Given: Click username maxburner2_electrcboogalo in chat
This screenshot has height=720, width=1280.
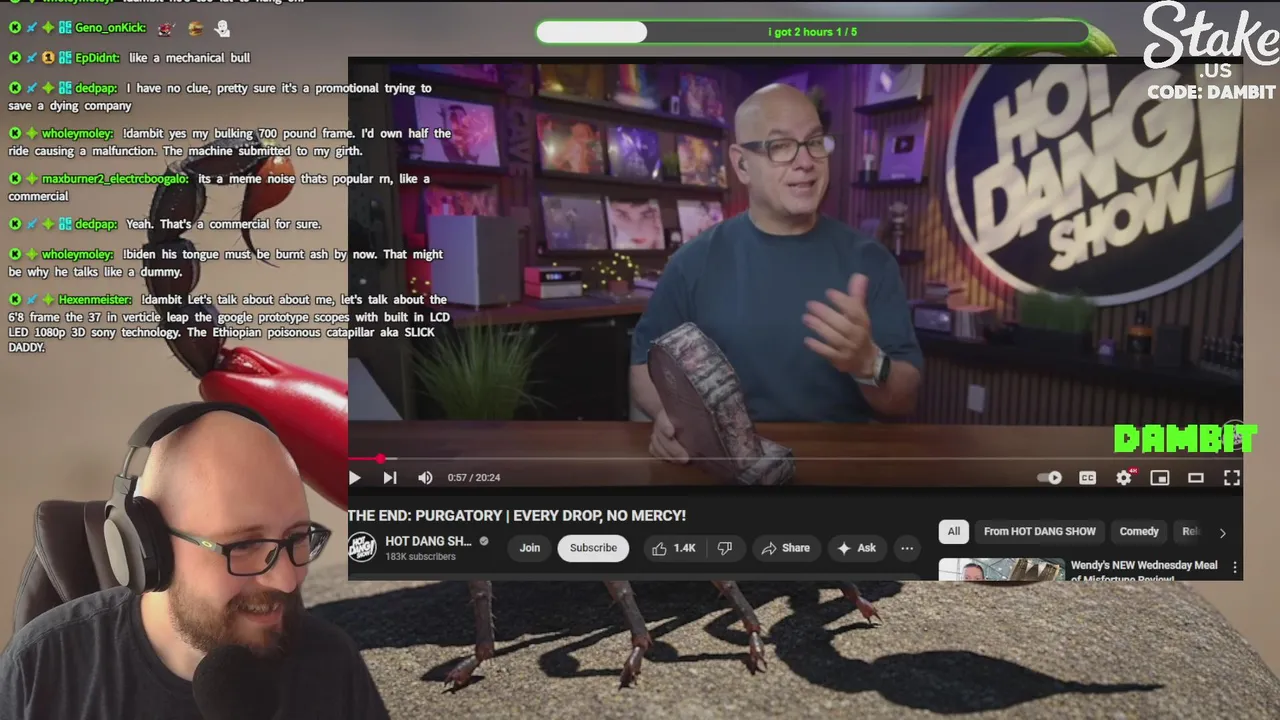Looking at the screenshot, I should [x=115, y=179].
